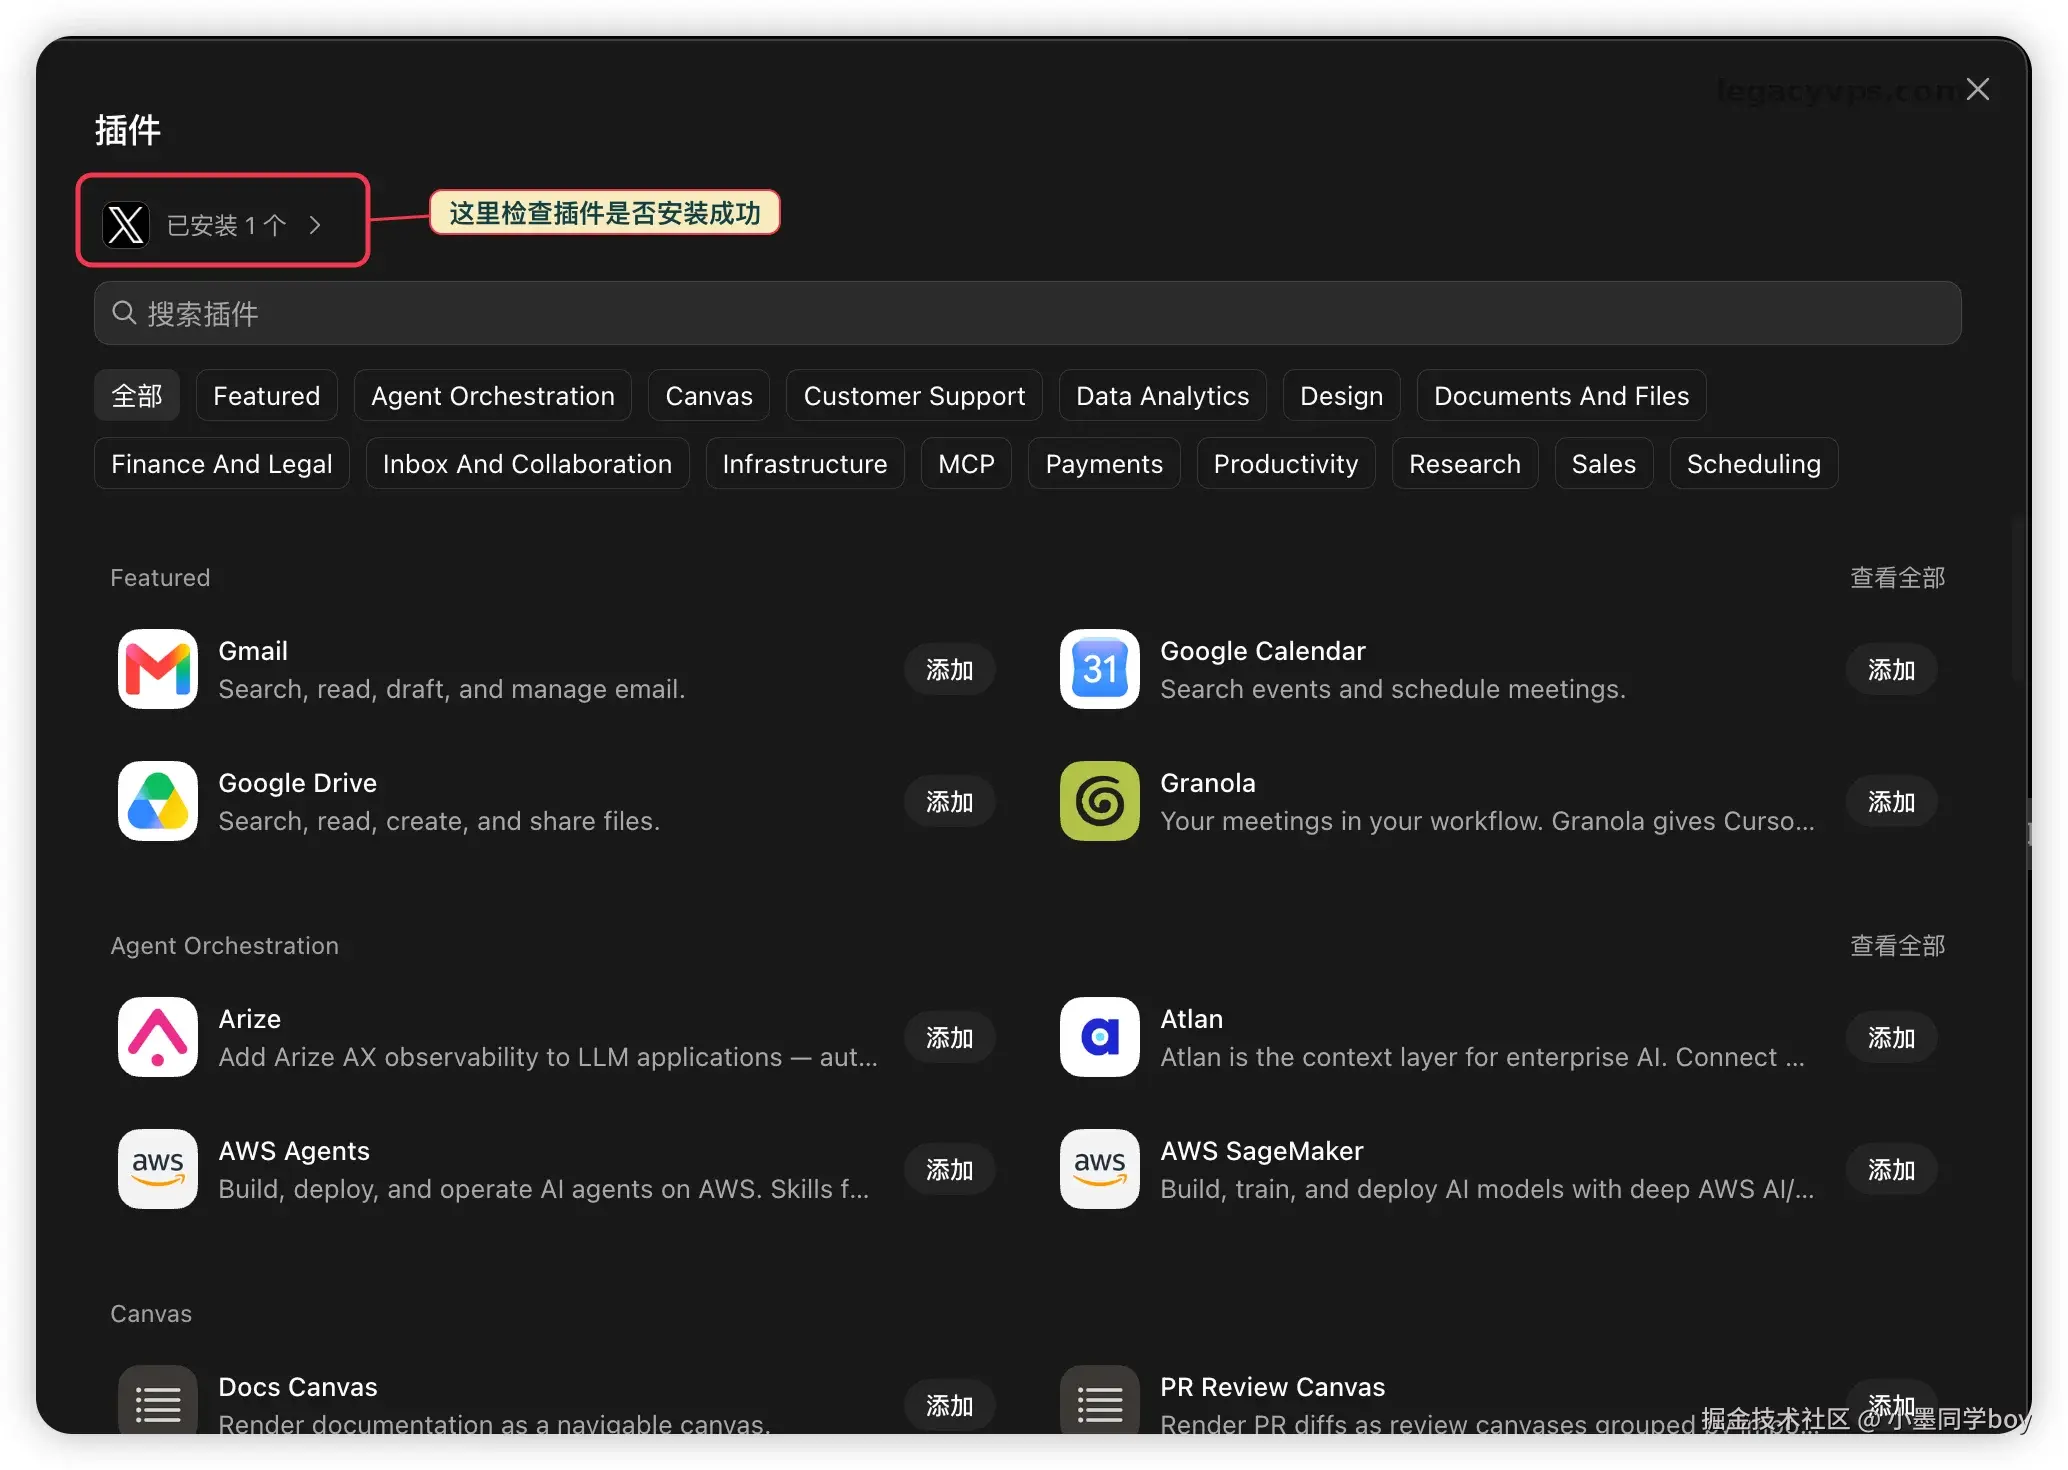
Task: Click the Atlan plugin icon
Action: (x=1100, y=1037)
